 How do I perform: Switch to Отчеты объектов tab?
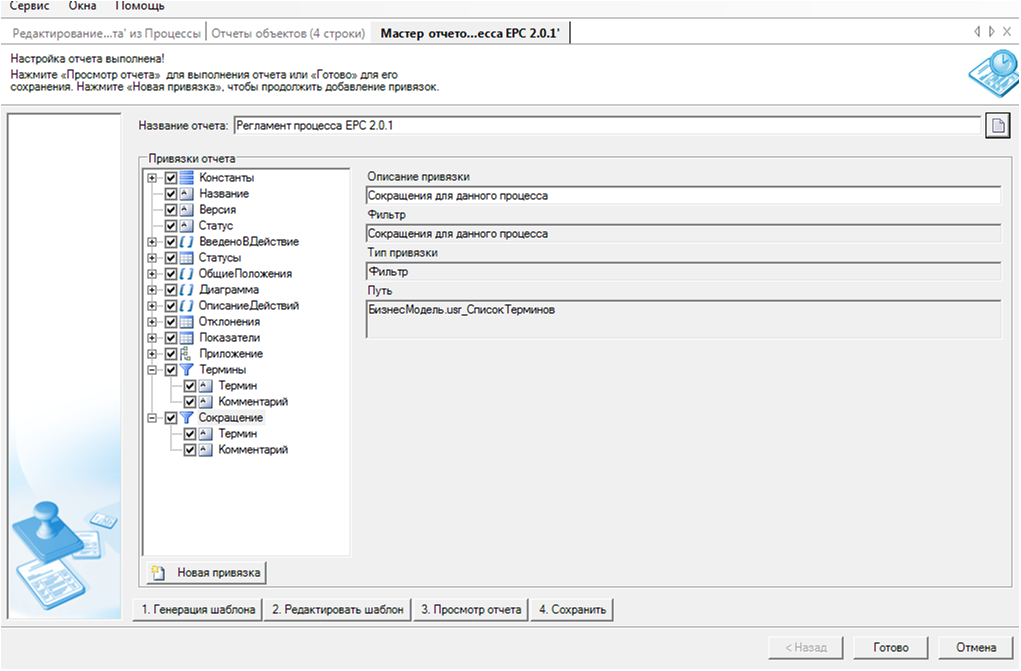coord(288,33)
